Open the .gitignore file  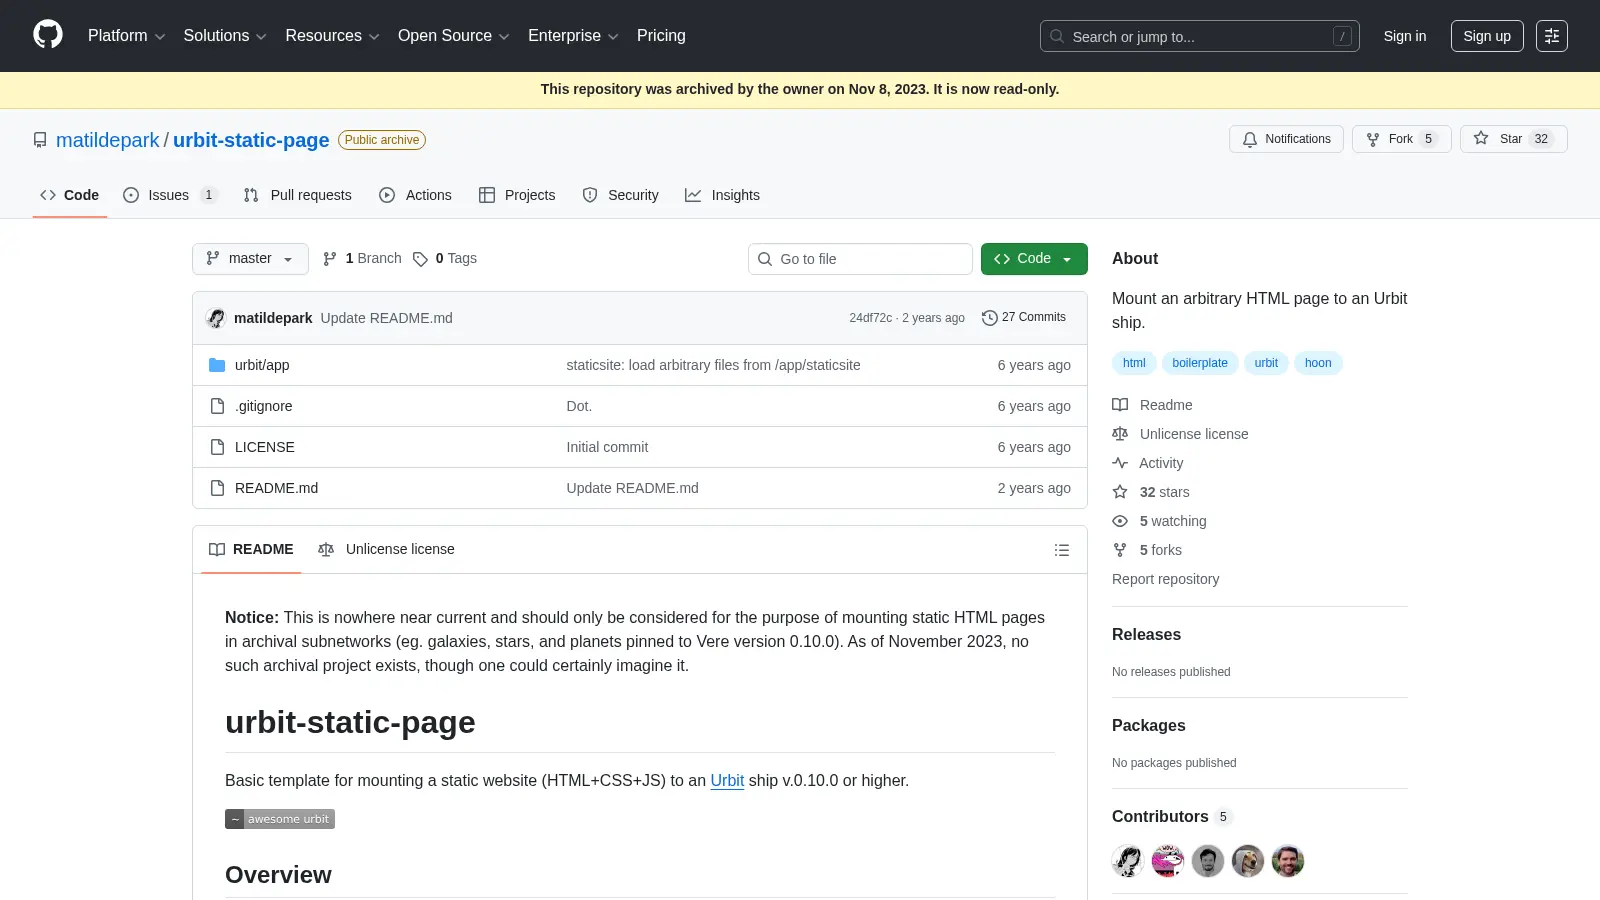coord(264,406)
